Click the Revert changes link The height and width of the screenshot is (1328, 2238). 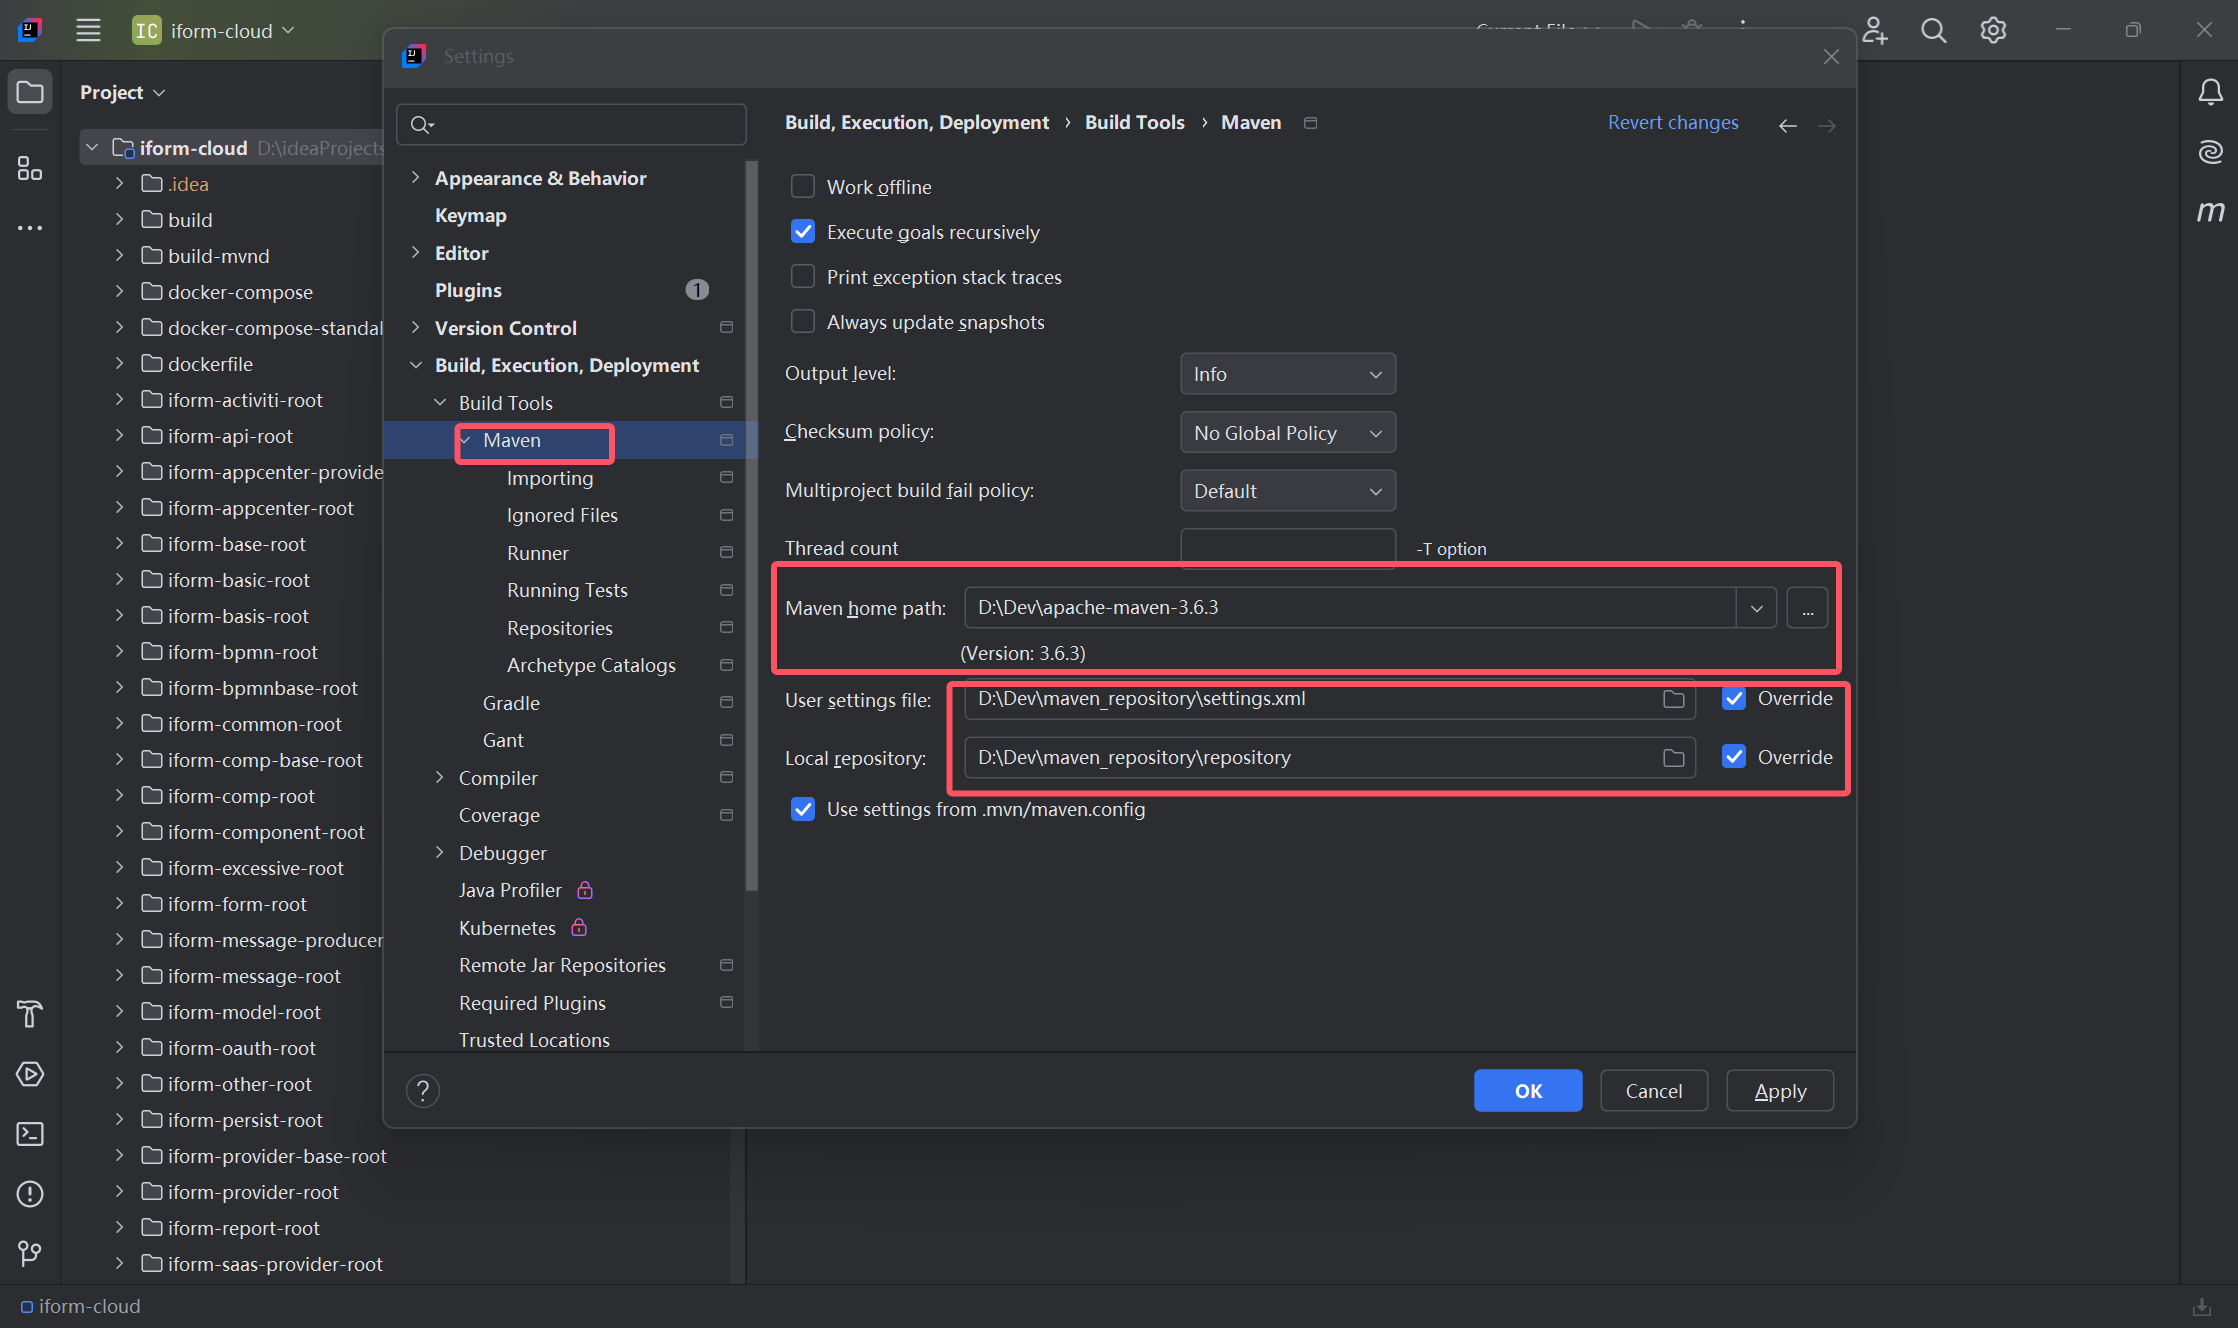point(1672,122)
